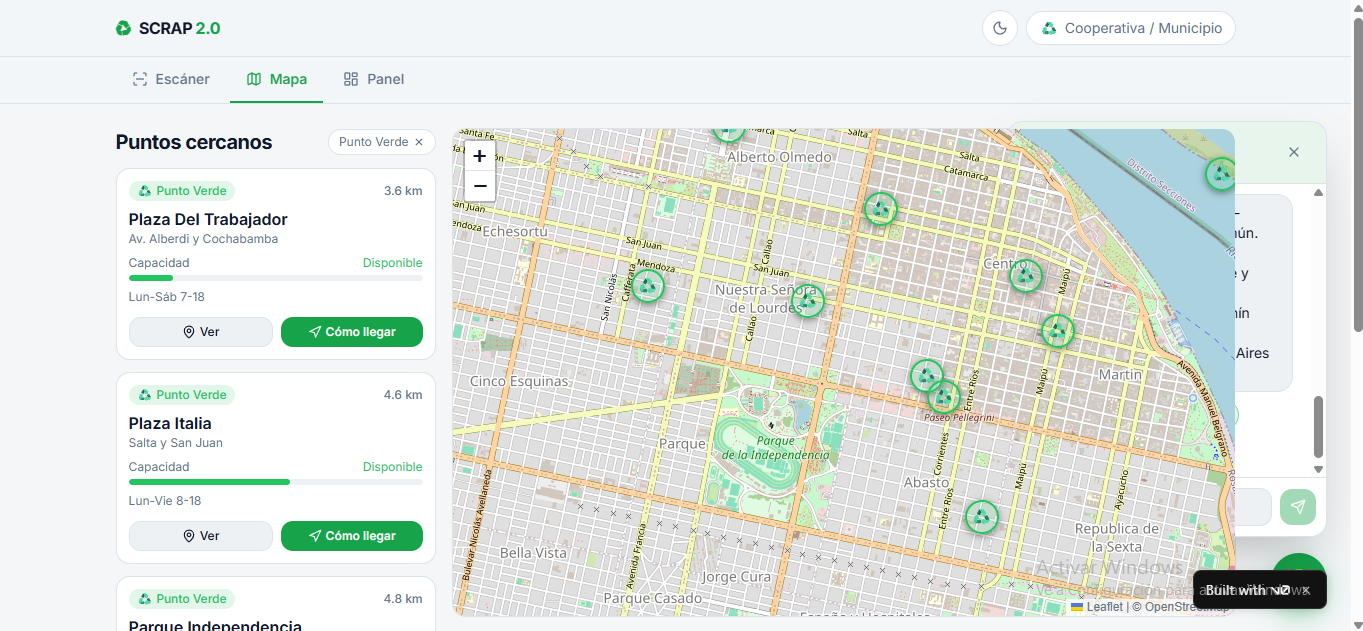Image resolution: width=1363 pixels, height=631 pixels.
Task: Focus the chat message input field
Action: pos(1252,507)
